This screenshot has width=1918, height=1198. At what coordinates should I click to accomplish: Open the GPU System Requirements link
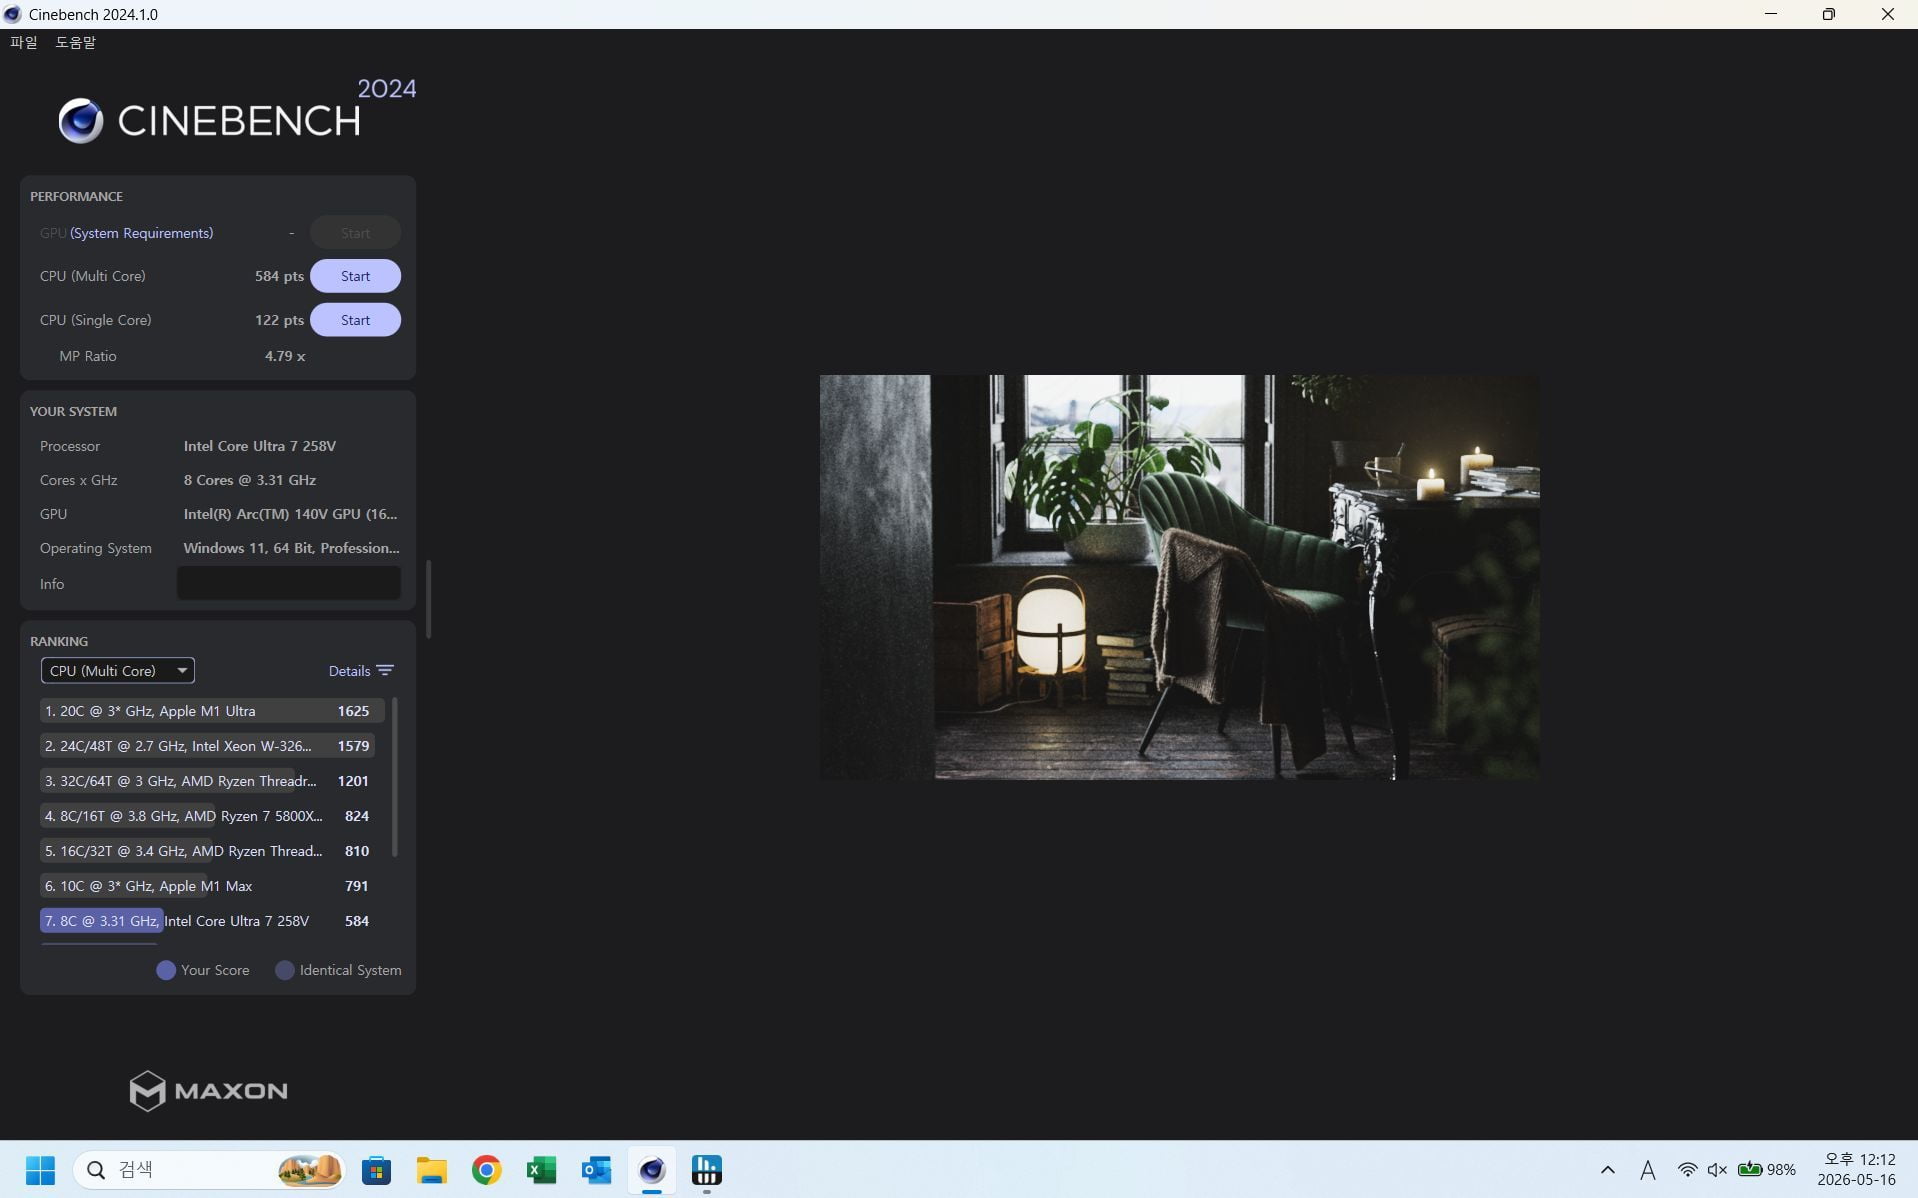141,233
